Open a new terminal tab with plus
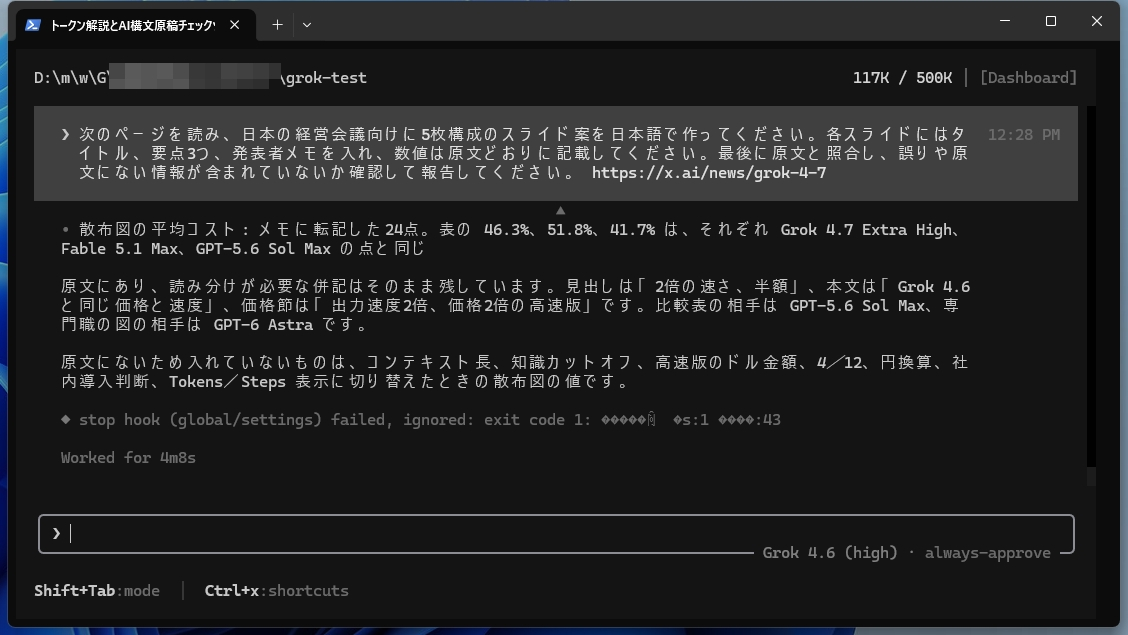Screen dimensions: 1128x635 277,25
